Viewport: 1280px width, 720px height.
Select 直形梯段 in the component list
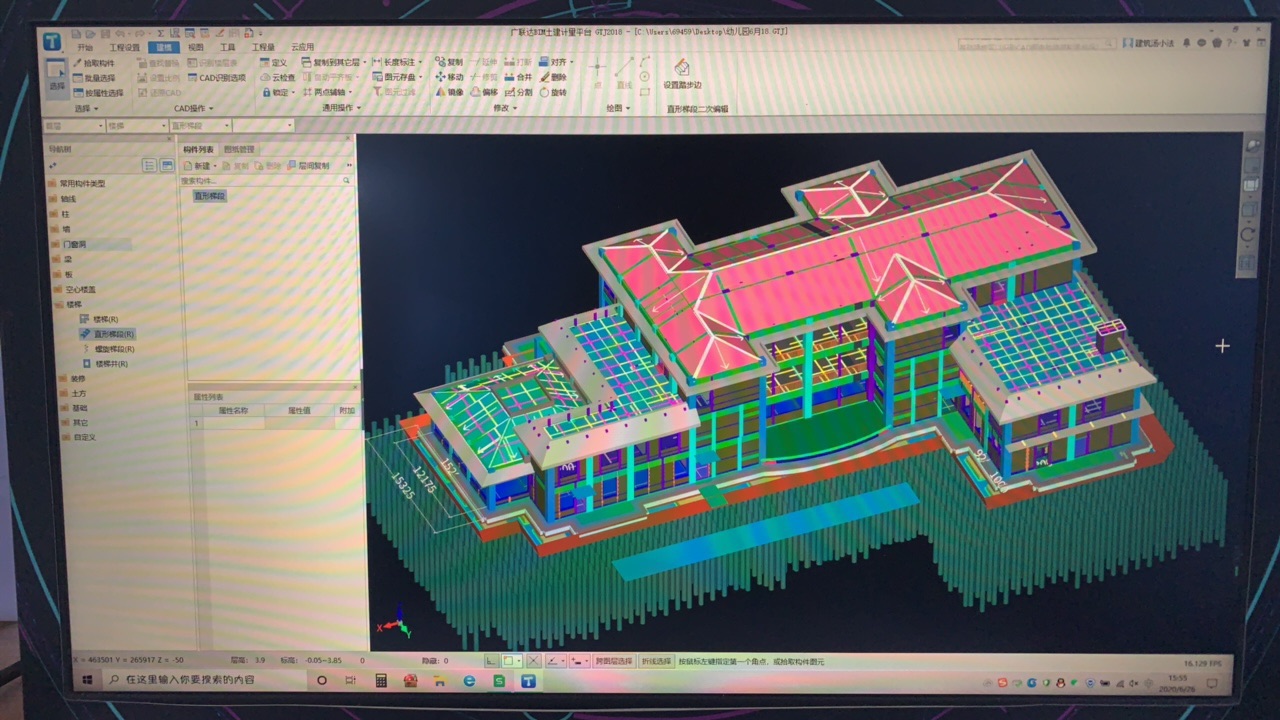click(x=210, y=196)
